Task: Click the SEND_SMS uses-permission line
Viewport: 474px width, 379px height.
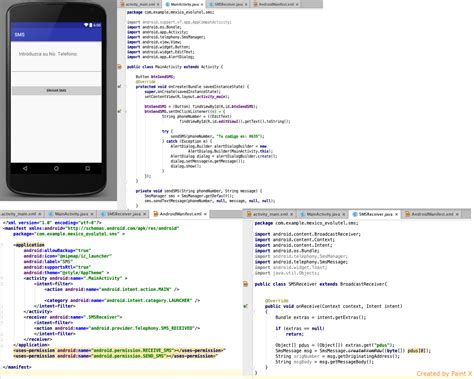Action: [115, 356]
